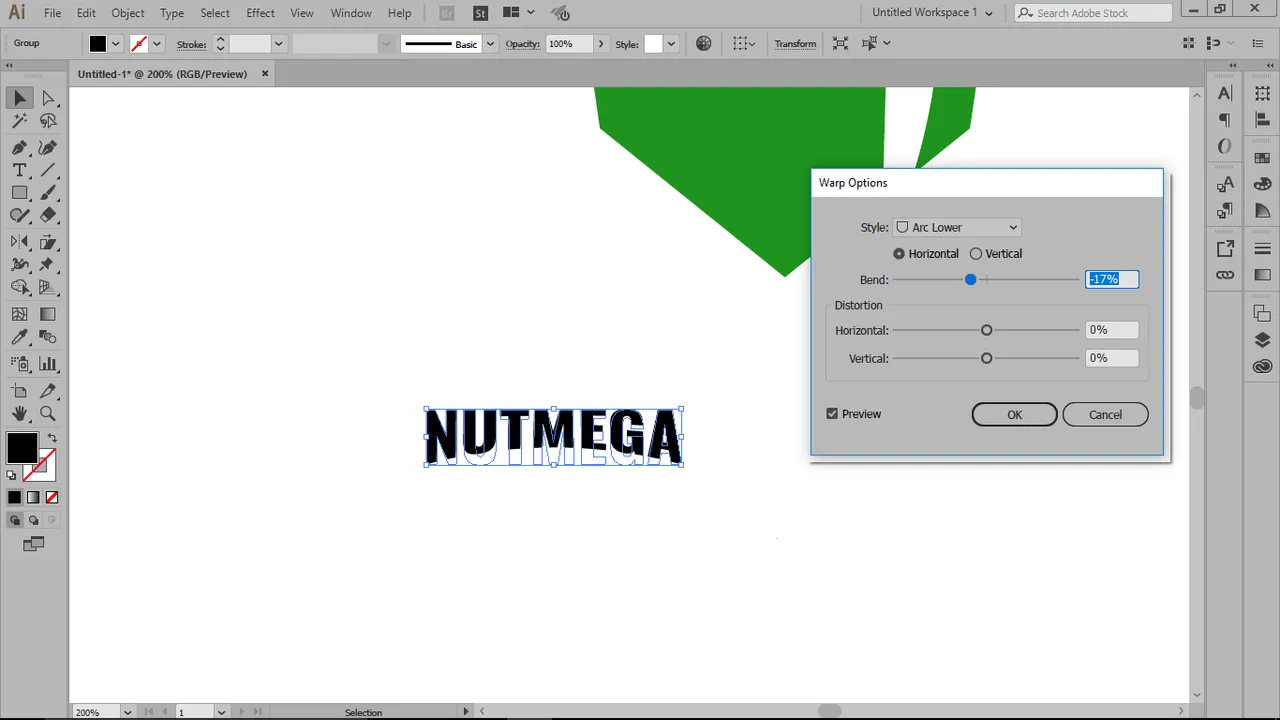Adjust the Bend slider handle
The width and height of the screenshot is (1280, 720).
[970, 280]
